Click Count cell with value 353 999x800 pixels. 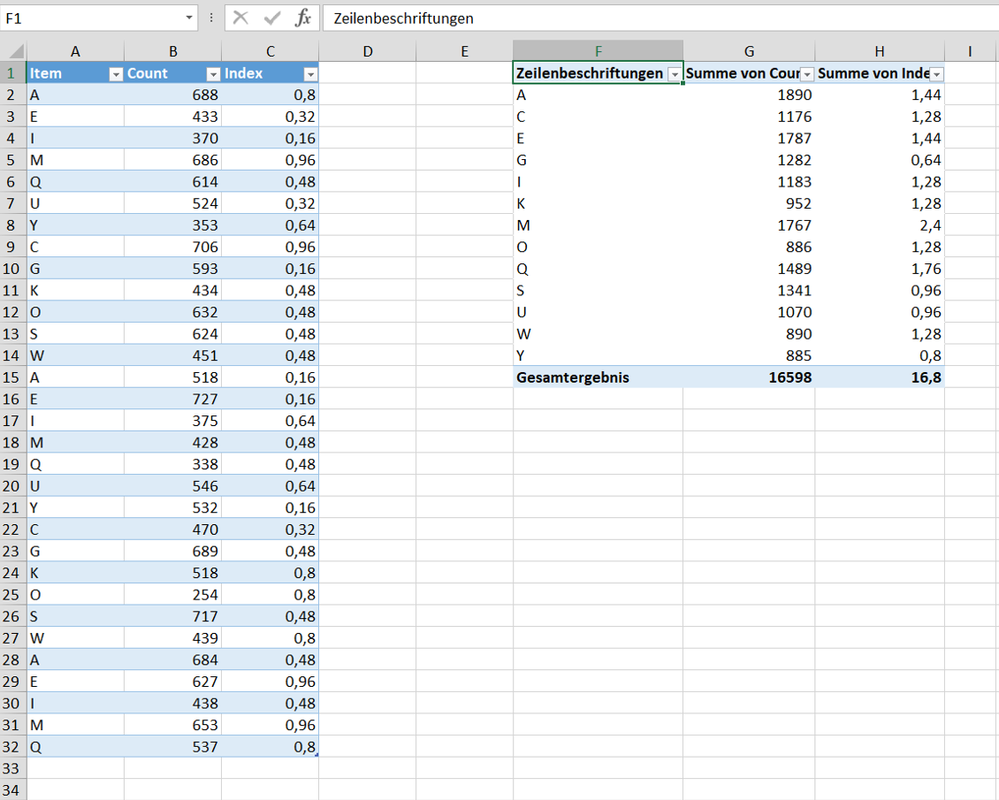click(x=173, y=225)
